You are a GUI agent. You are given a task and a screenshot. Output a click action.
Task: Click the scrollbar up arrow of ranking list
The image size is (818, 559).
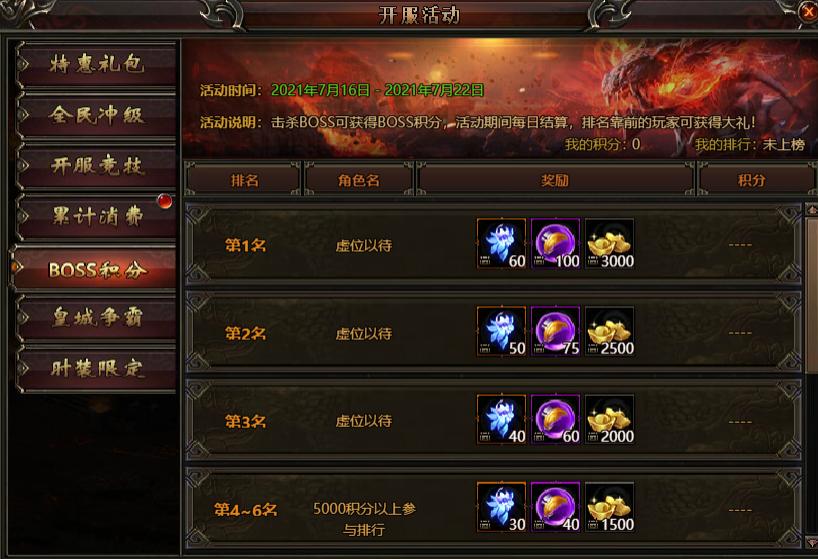[812, 210]
